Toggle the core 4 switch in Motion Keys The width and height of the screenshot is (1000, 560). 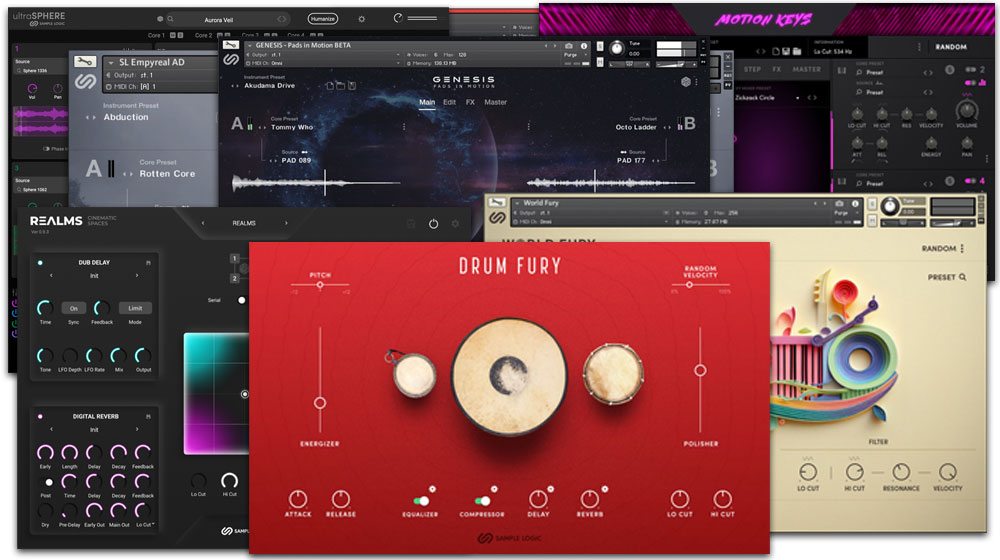[x=971, y=181]
